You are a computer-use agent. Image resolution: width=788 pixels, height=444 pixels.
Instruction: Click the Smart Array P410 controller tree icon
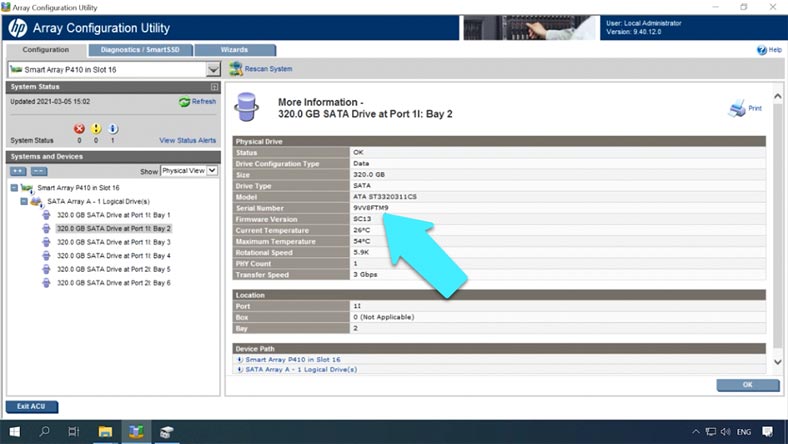pos(27,188)
